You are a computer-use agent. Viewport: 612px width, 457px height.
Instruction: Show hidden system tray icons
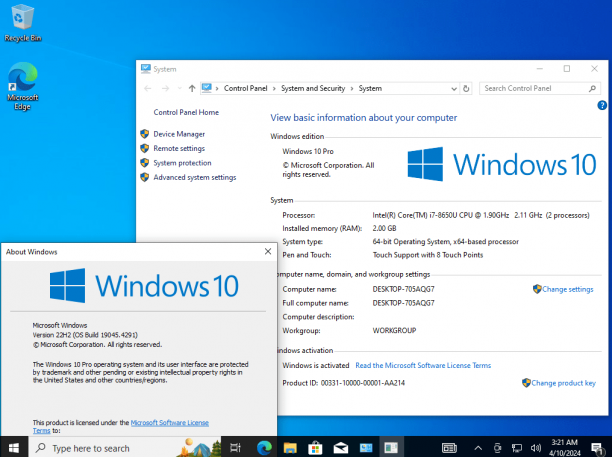(478, 448)
